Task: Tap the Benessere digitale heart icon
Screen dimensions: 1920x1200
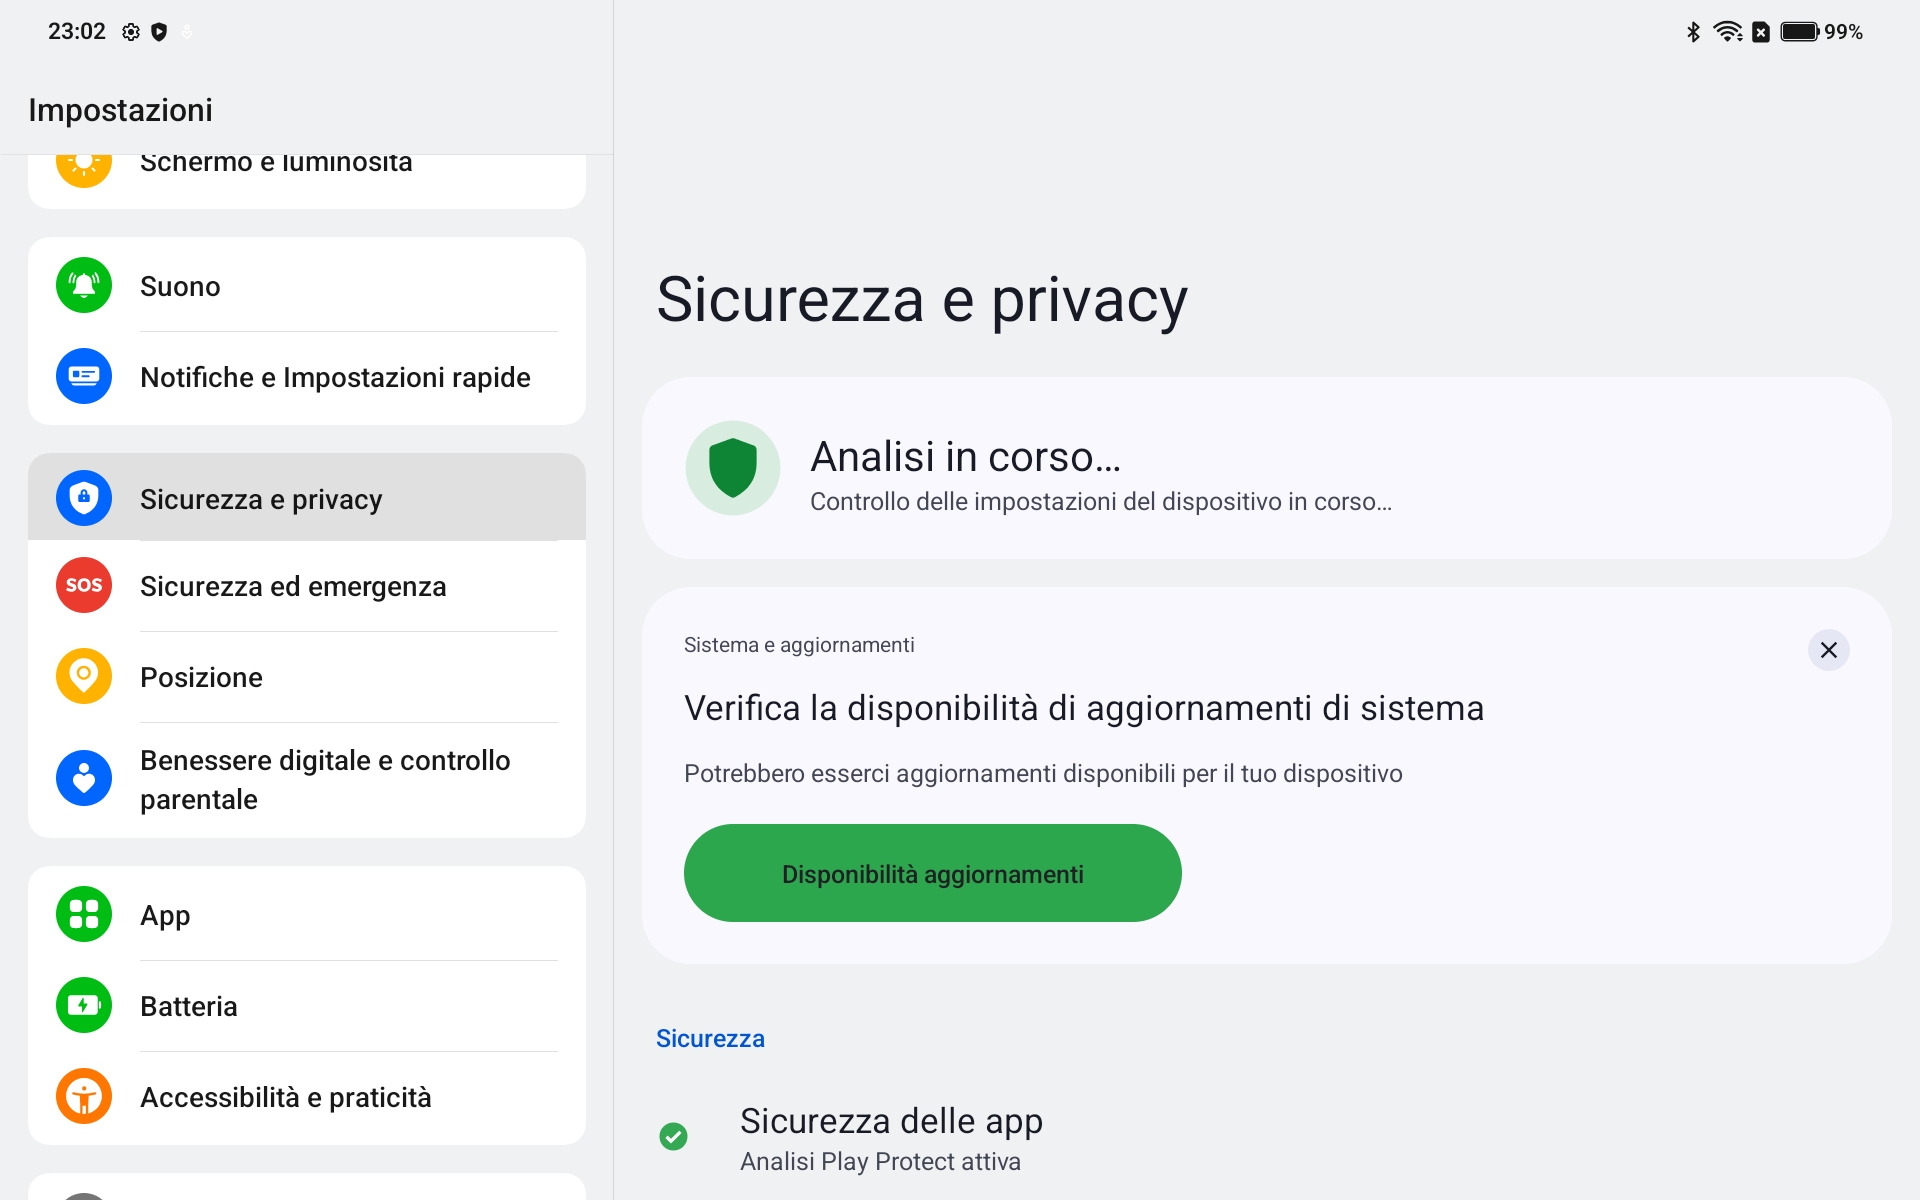Action: point(84,779)
